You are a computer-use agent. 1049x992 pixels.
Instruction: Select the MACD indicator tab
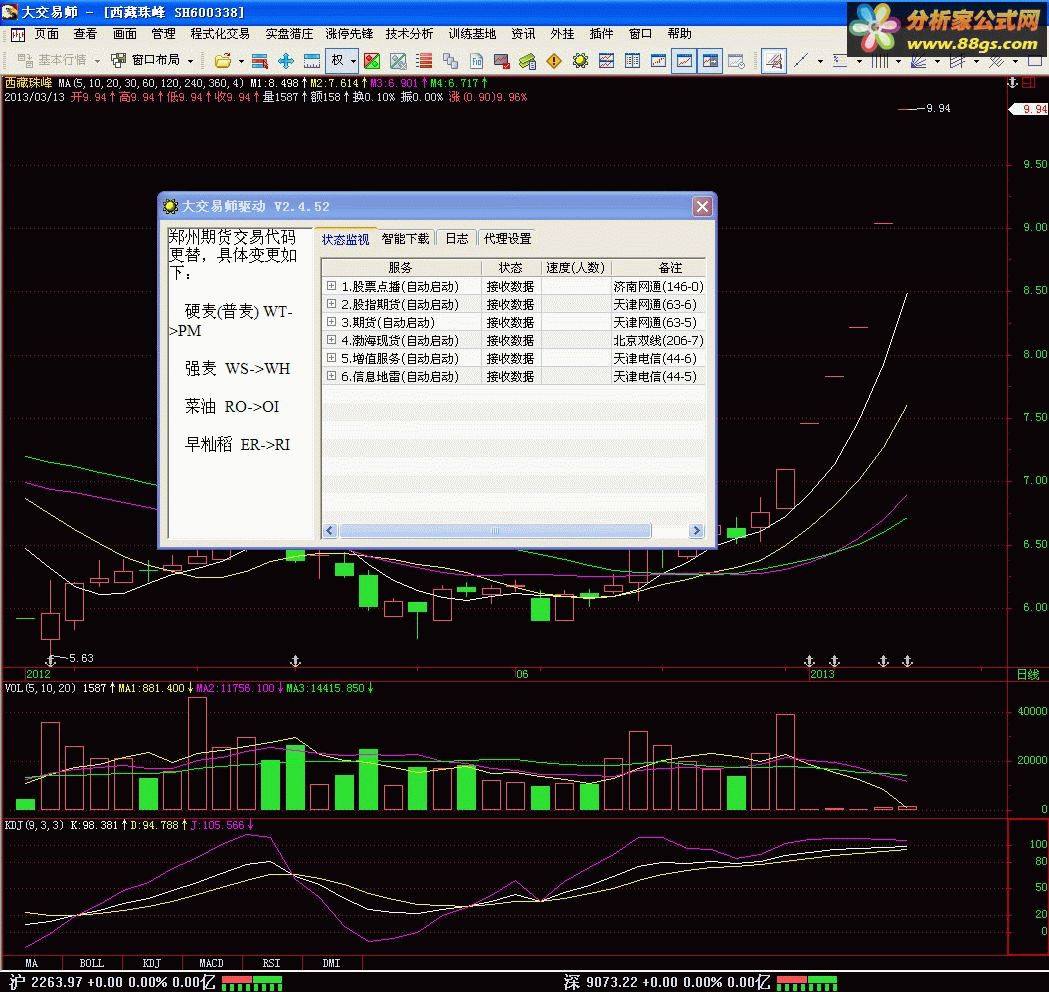click(211, 963)
